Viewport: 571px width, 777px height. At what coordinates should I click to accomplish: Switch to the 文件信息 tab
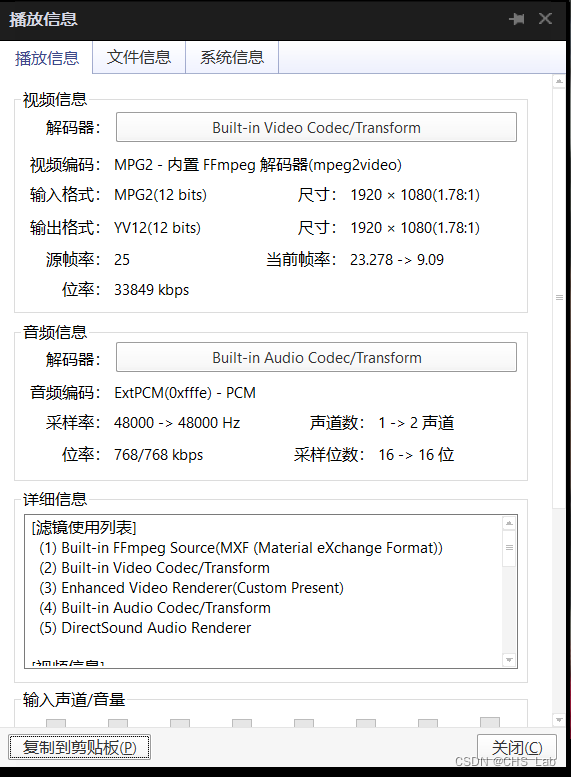[x=139, y=57]
